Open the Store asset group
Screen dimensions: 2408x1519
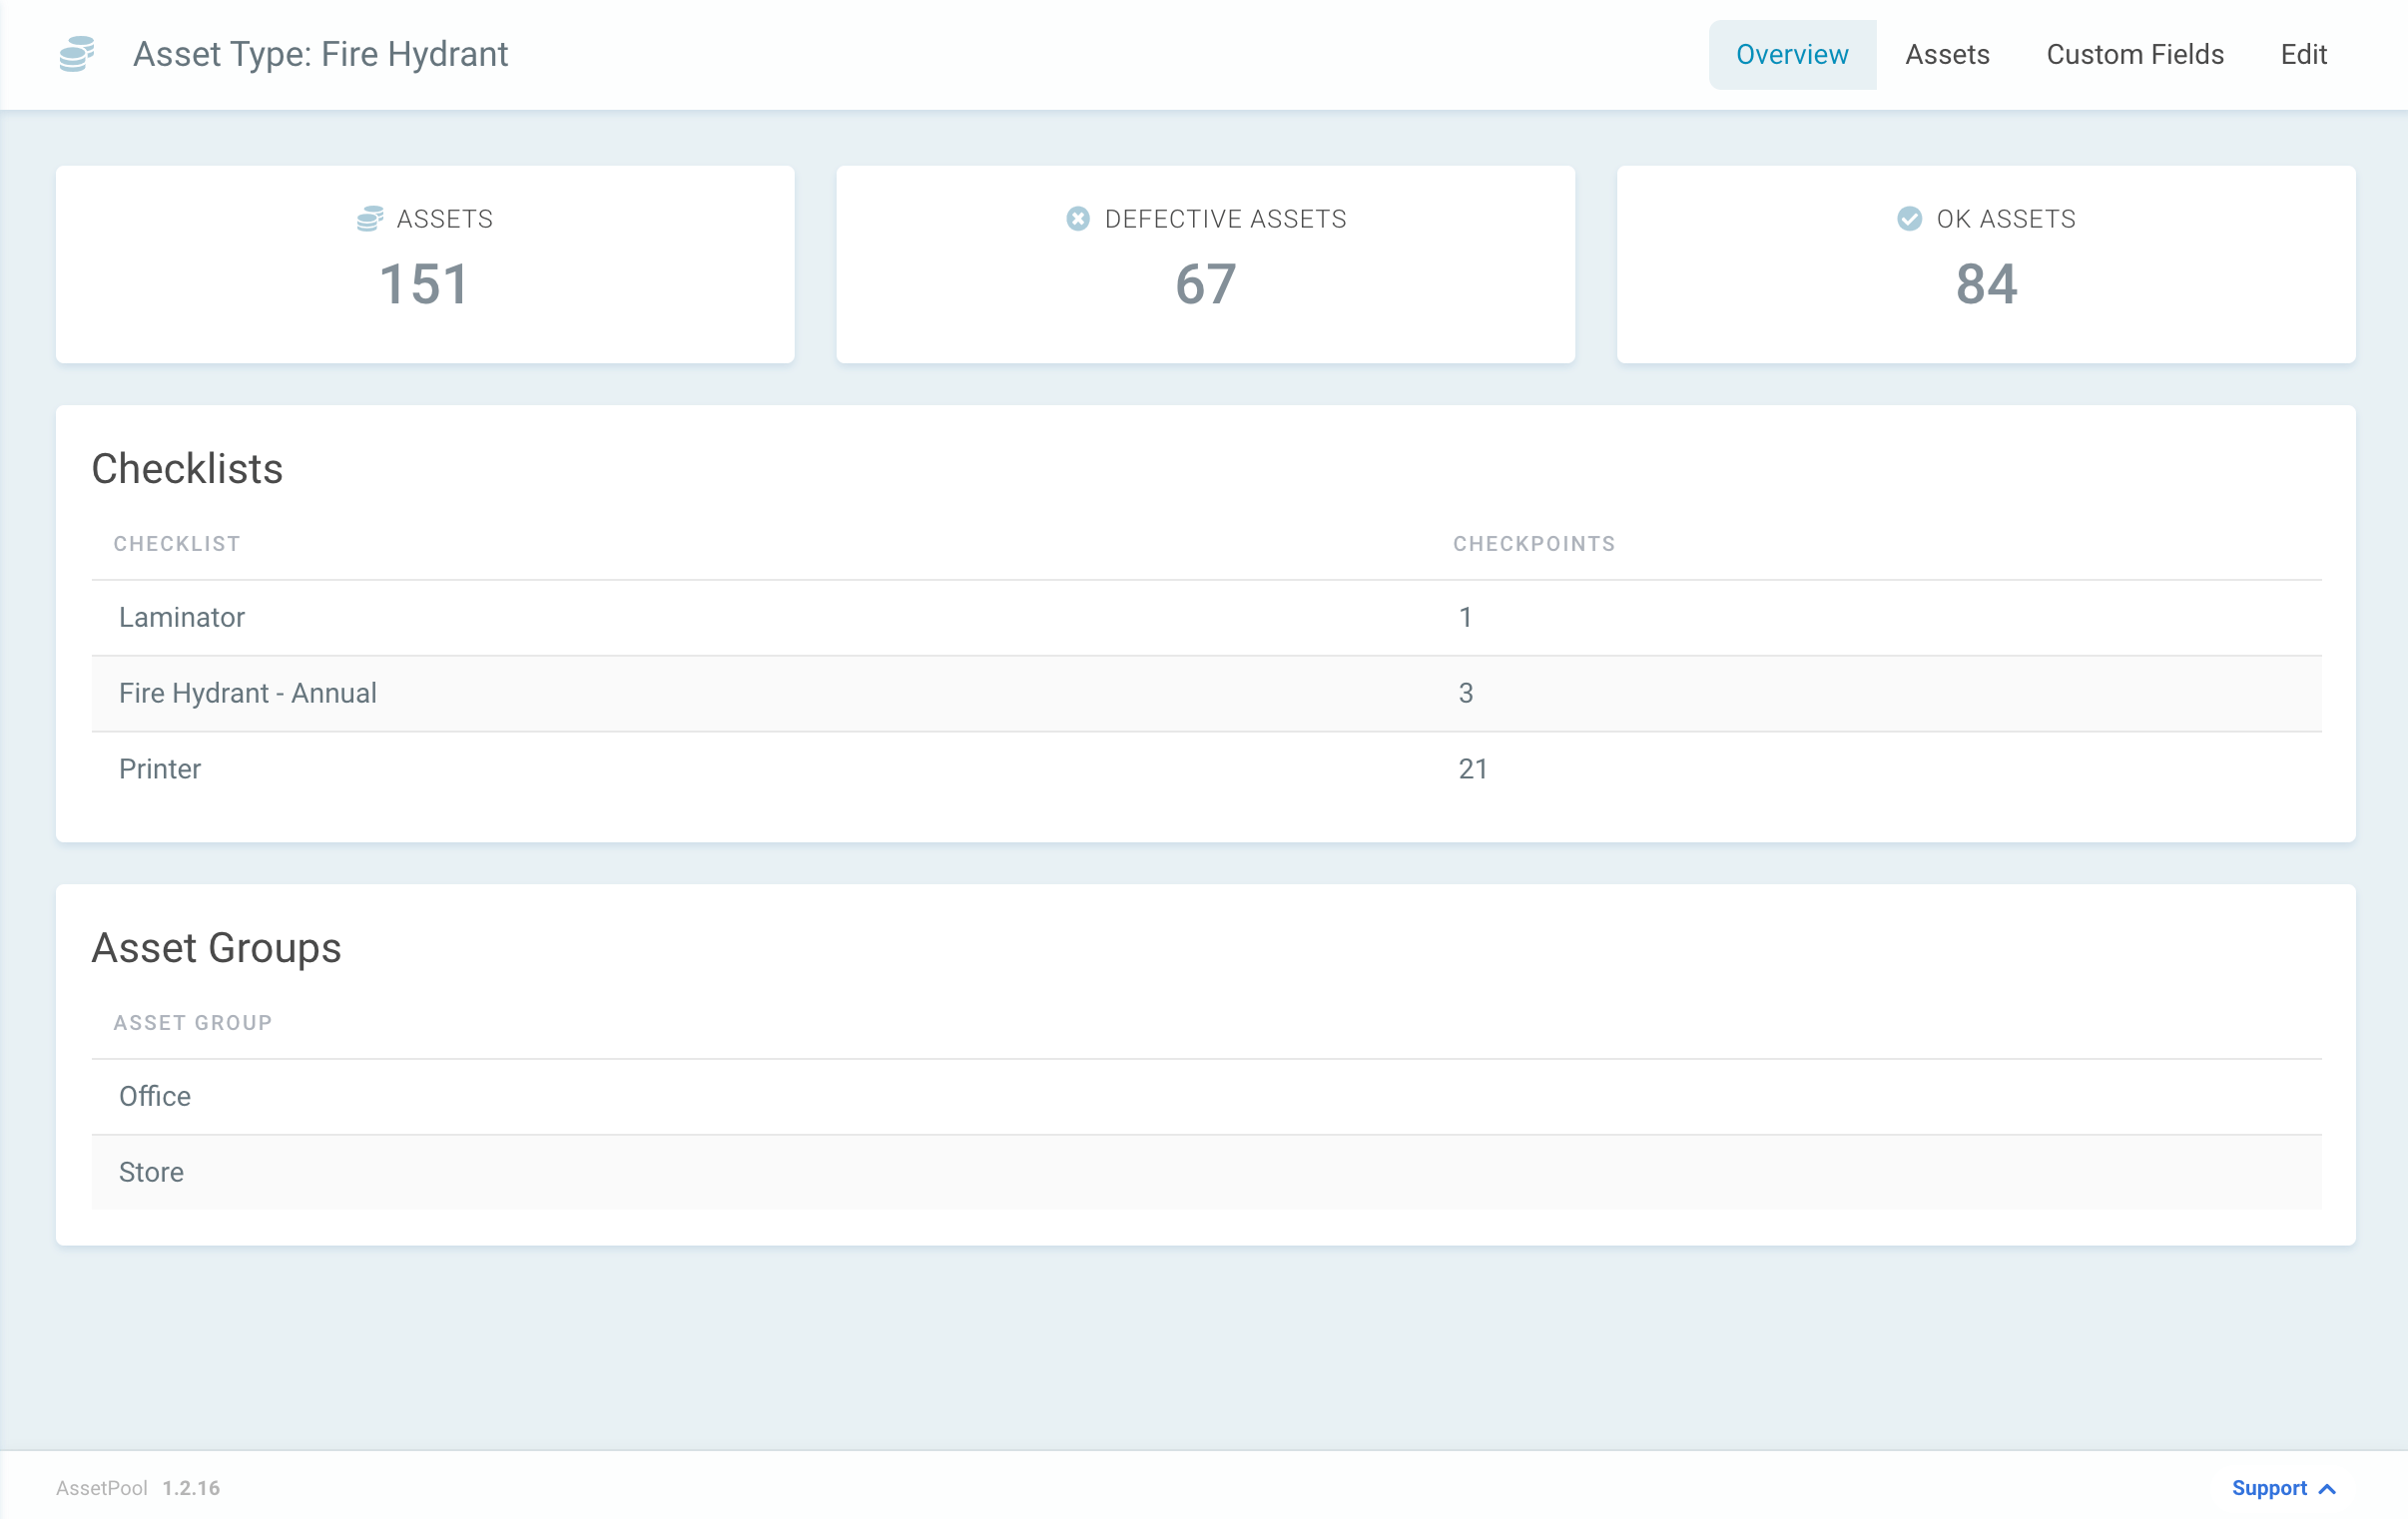152,1172
